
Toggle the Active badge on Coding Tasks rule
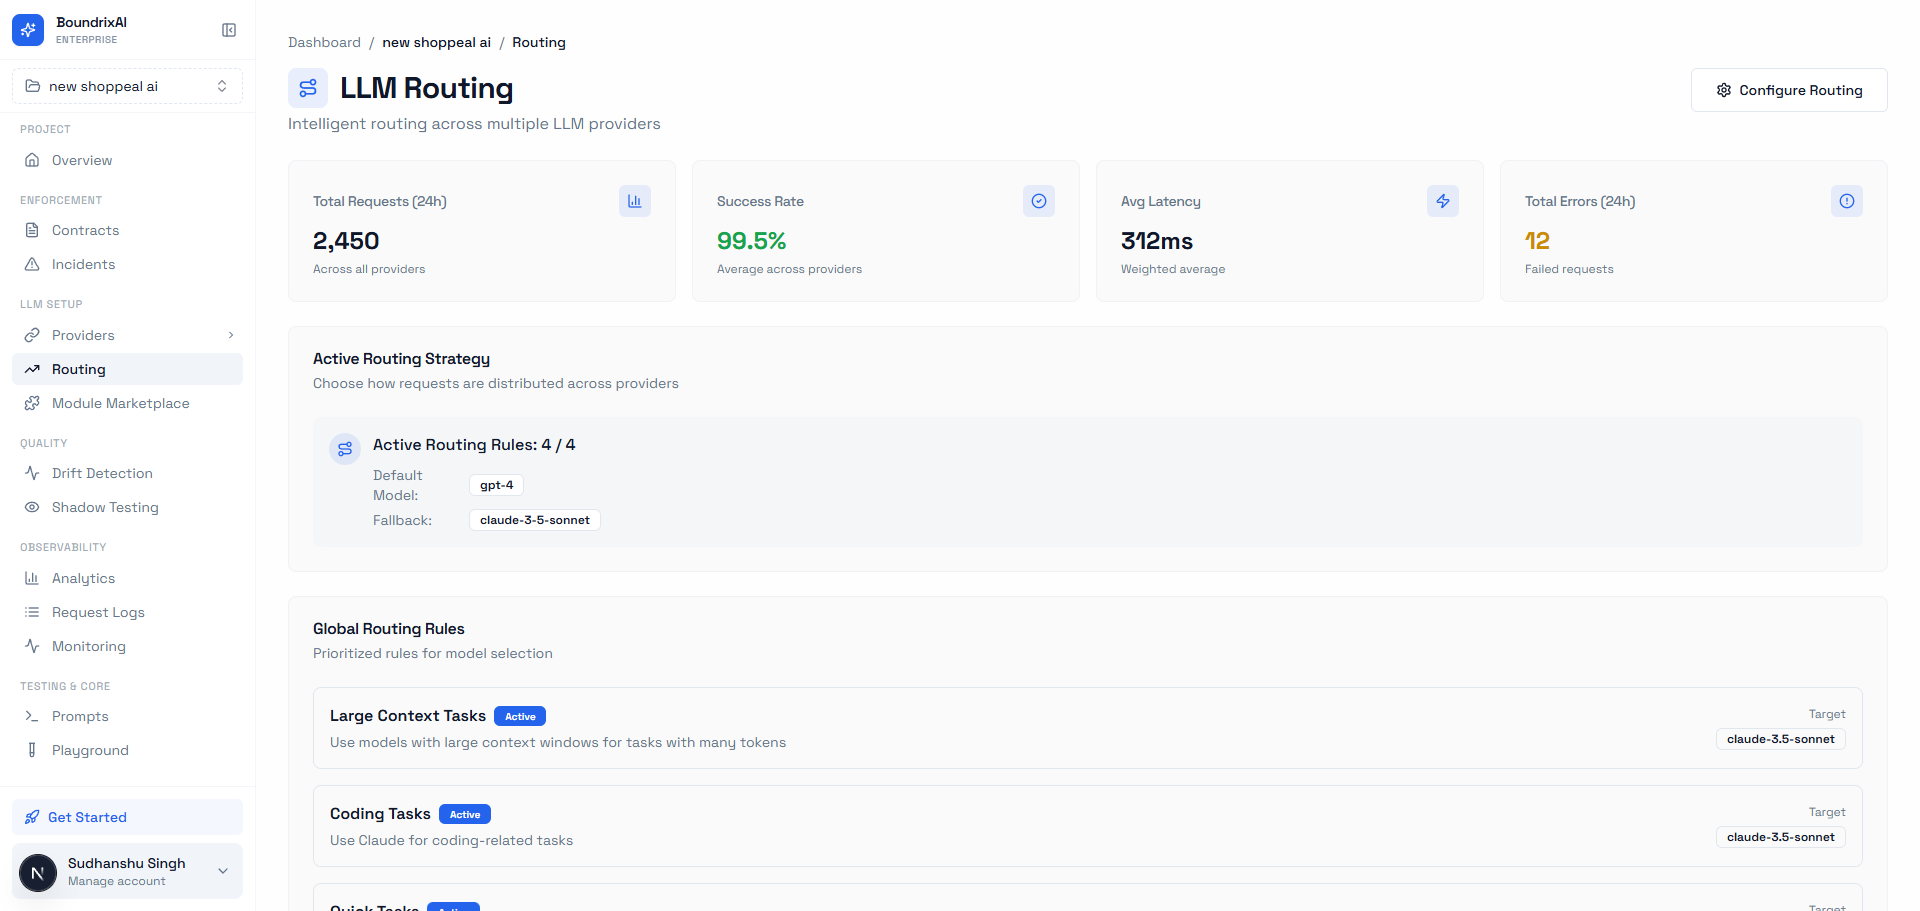point(464,814)
